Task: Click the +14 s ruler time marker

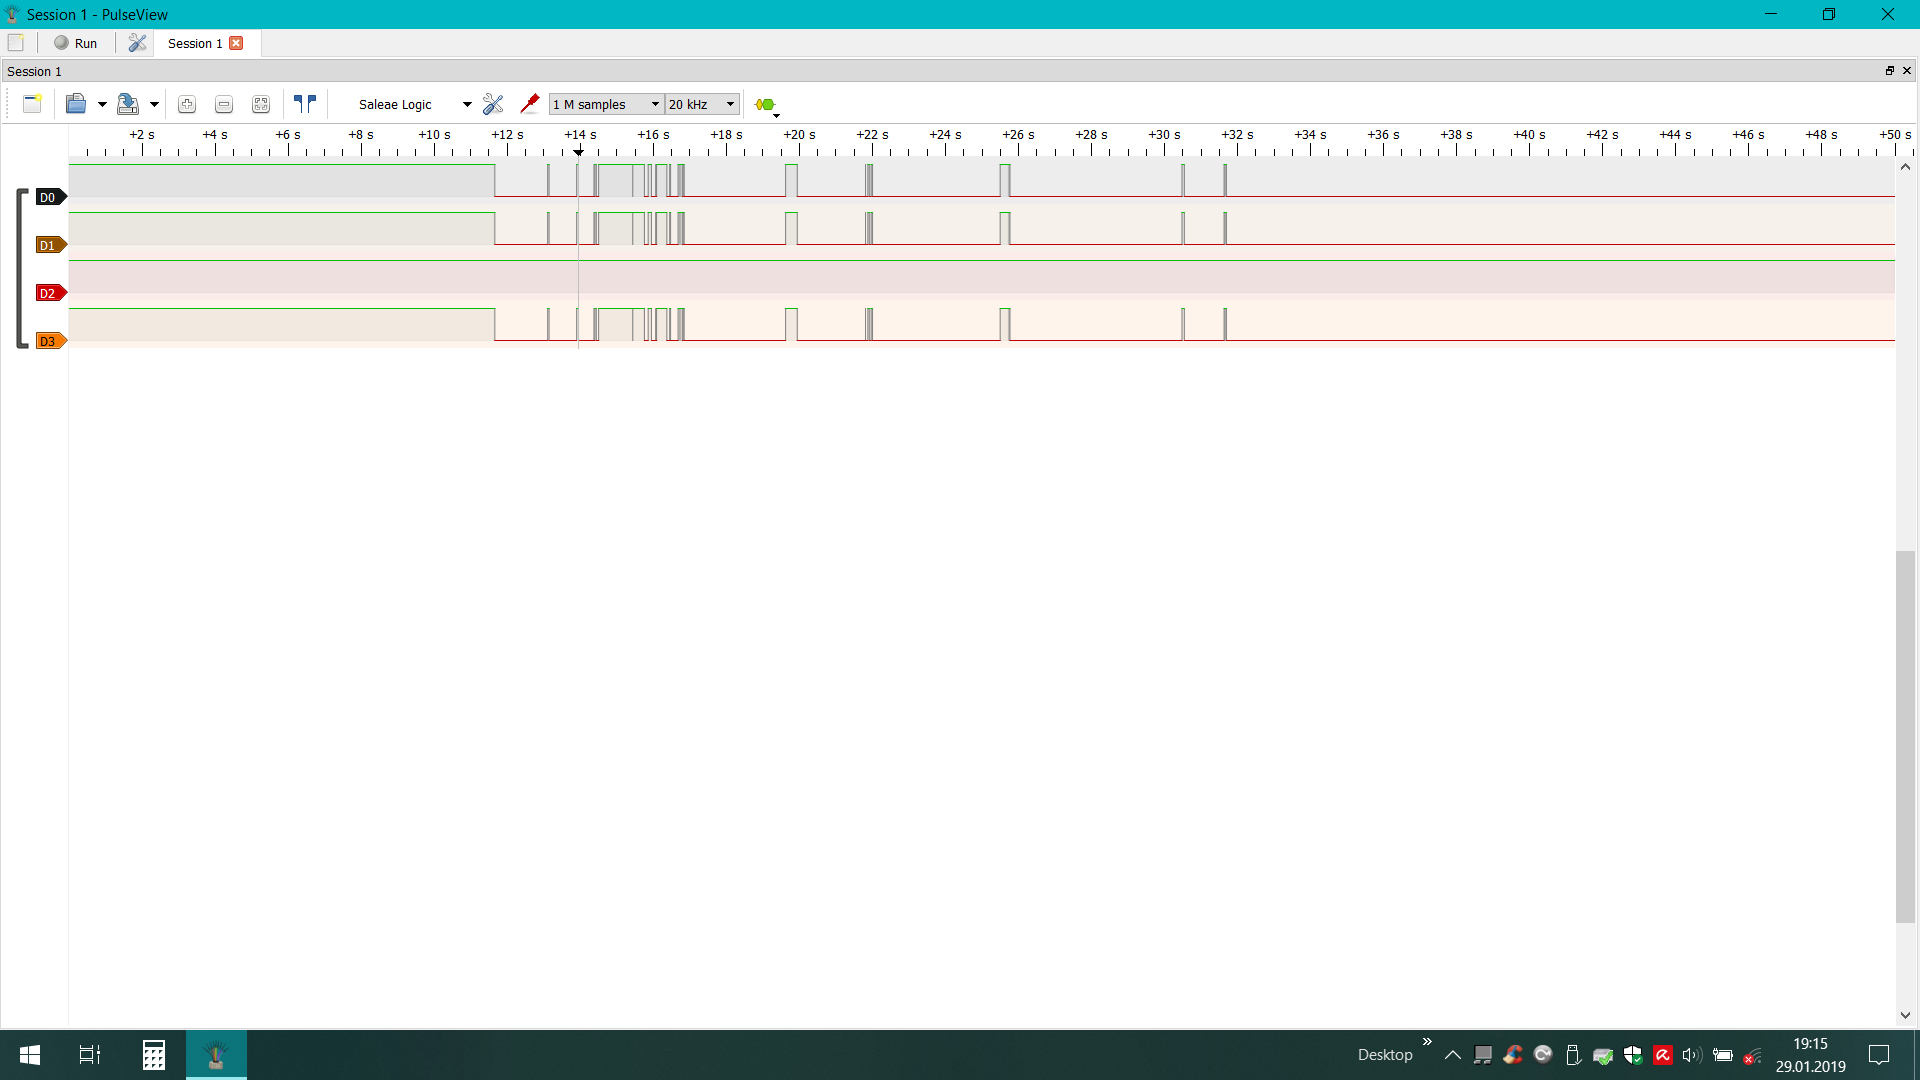Action: click(x=580, y=134)
